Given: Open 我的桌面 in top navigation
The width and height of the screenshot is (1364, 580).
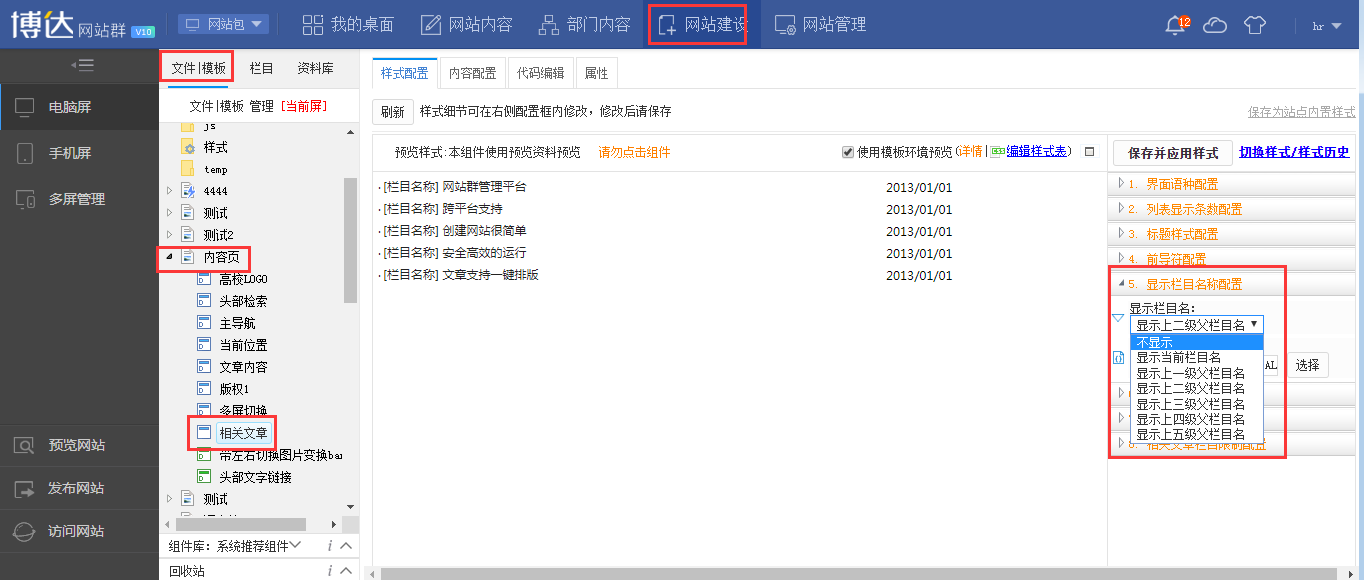Looking at the screenshot, I should point(348,24).
